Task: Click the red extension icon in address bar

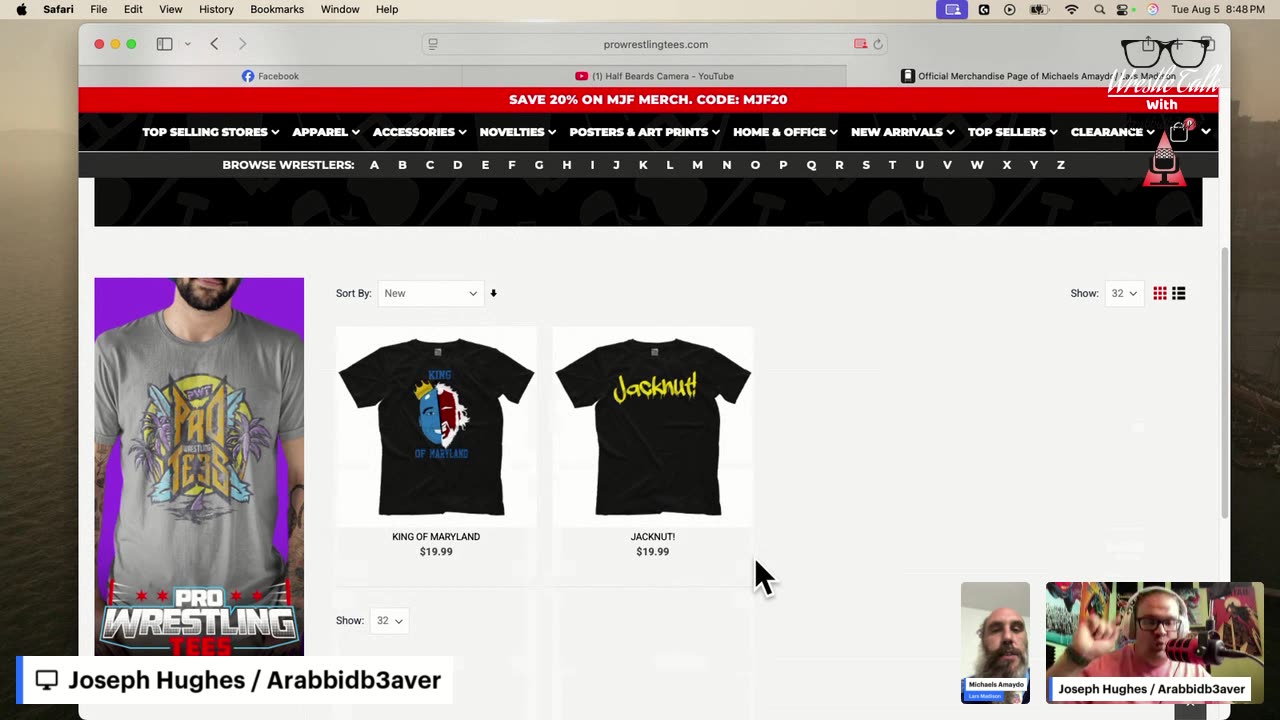Action: [x=860, y=44]
